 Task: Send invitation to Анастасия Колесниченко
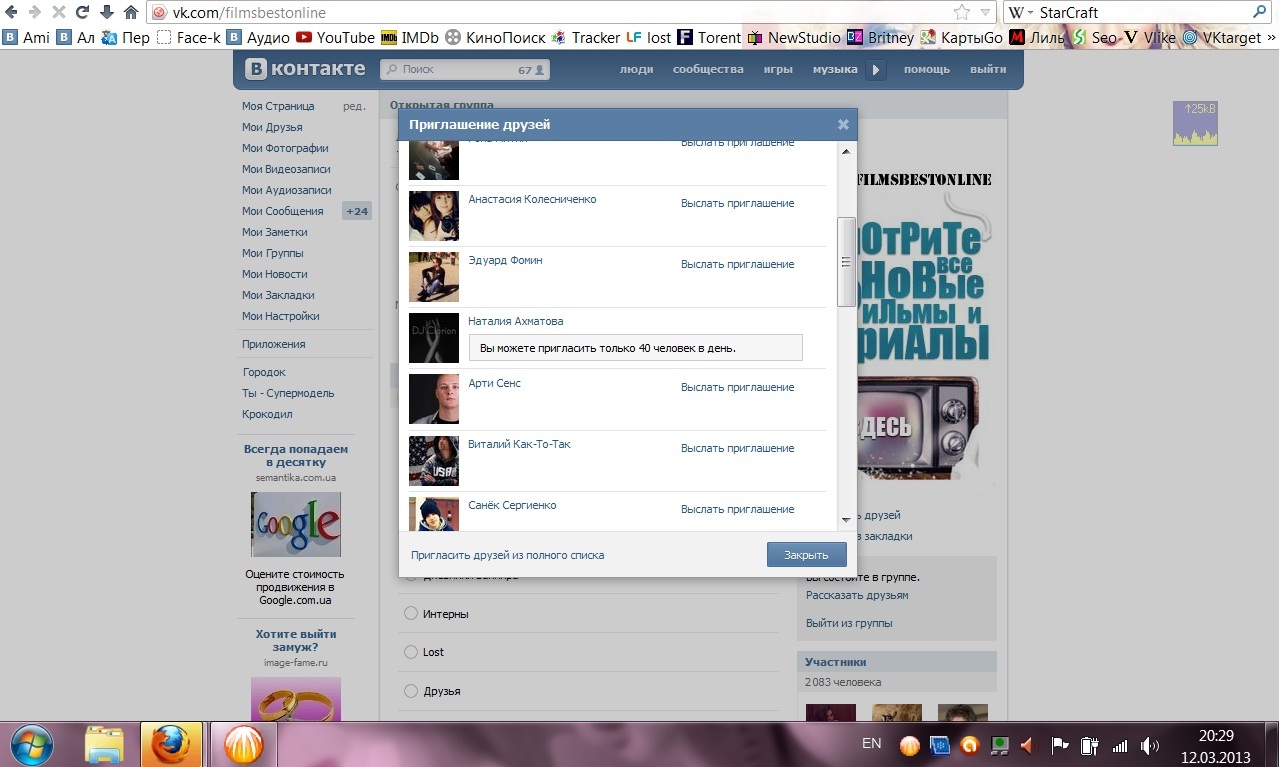tap(737, 203)
